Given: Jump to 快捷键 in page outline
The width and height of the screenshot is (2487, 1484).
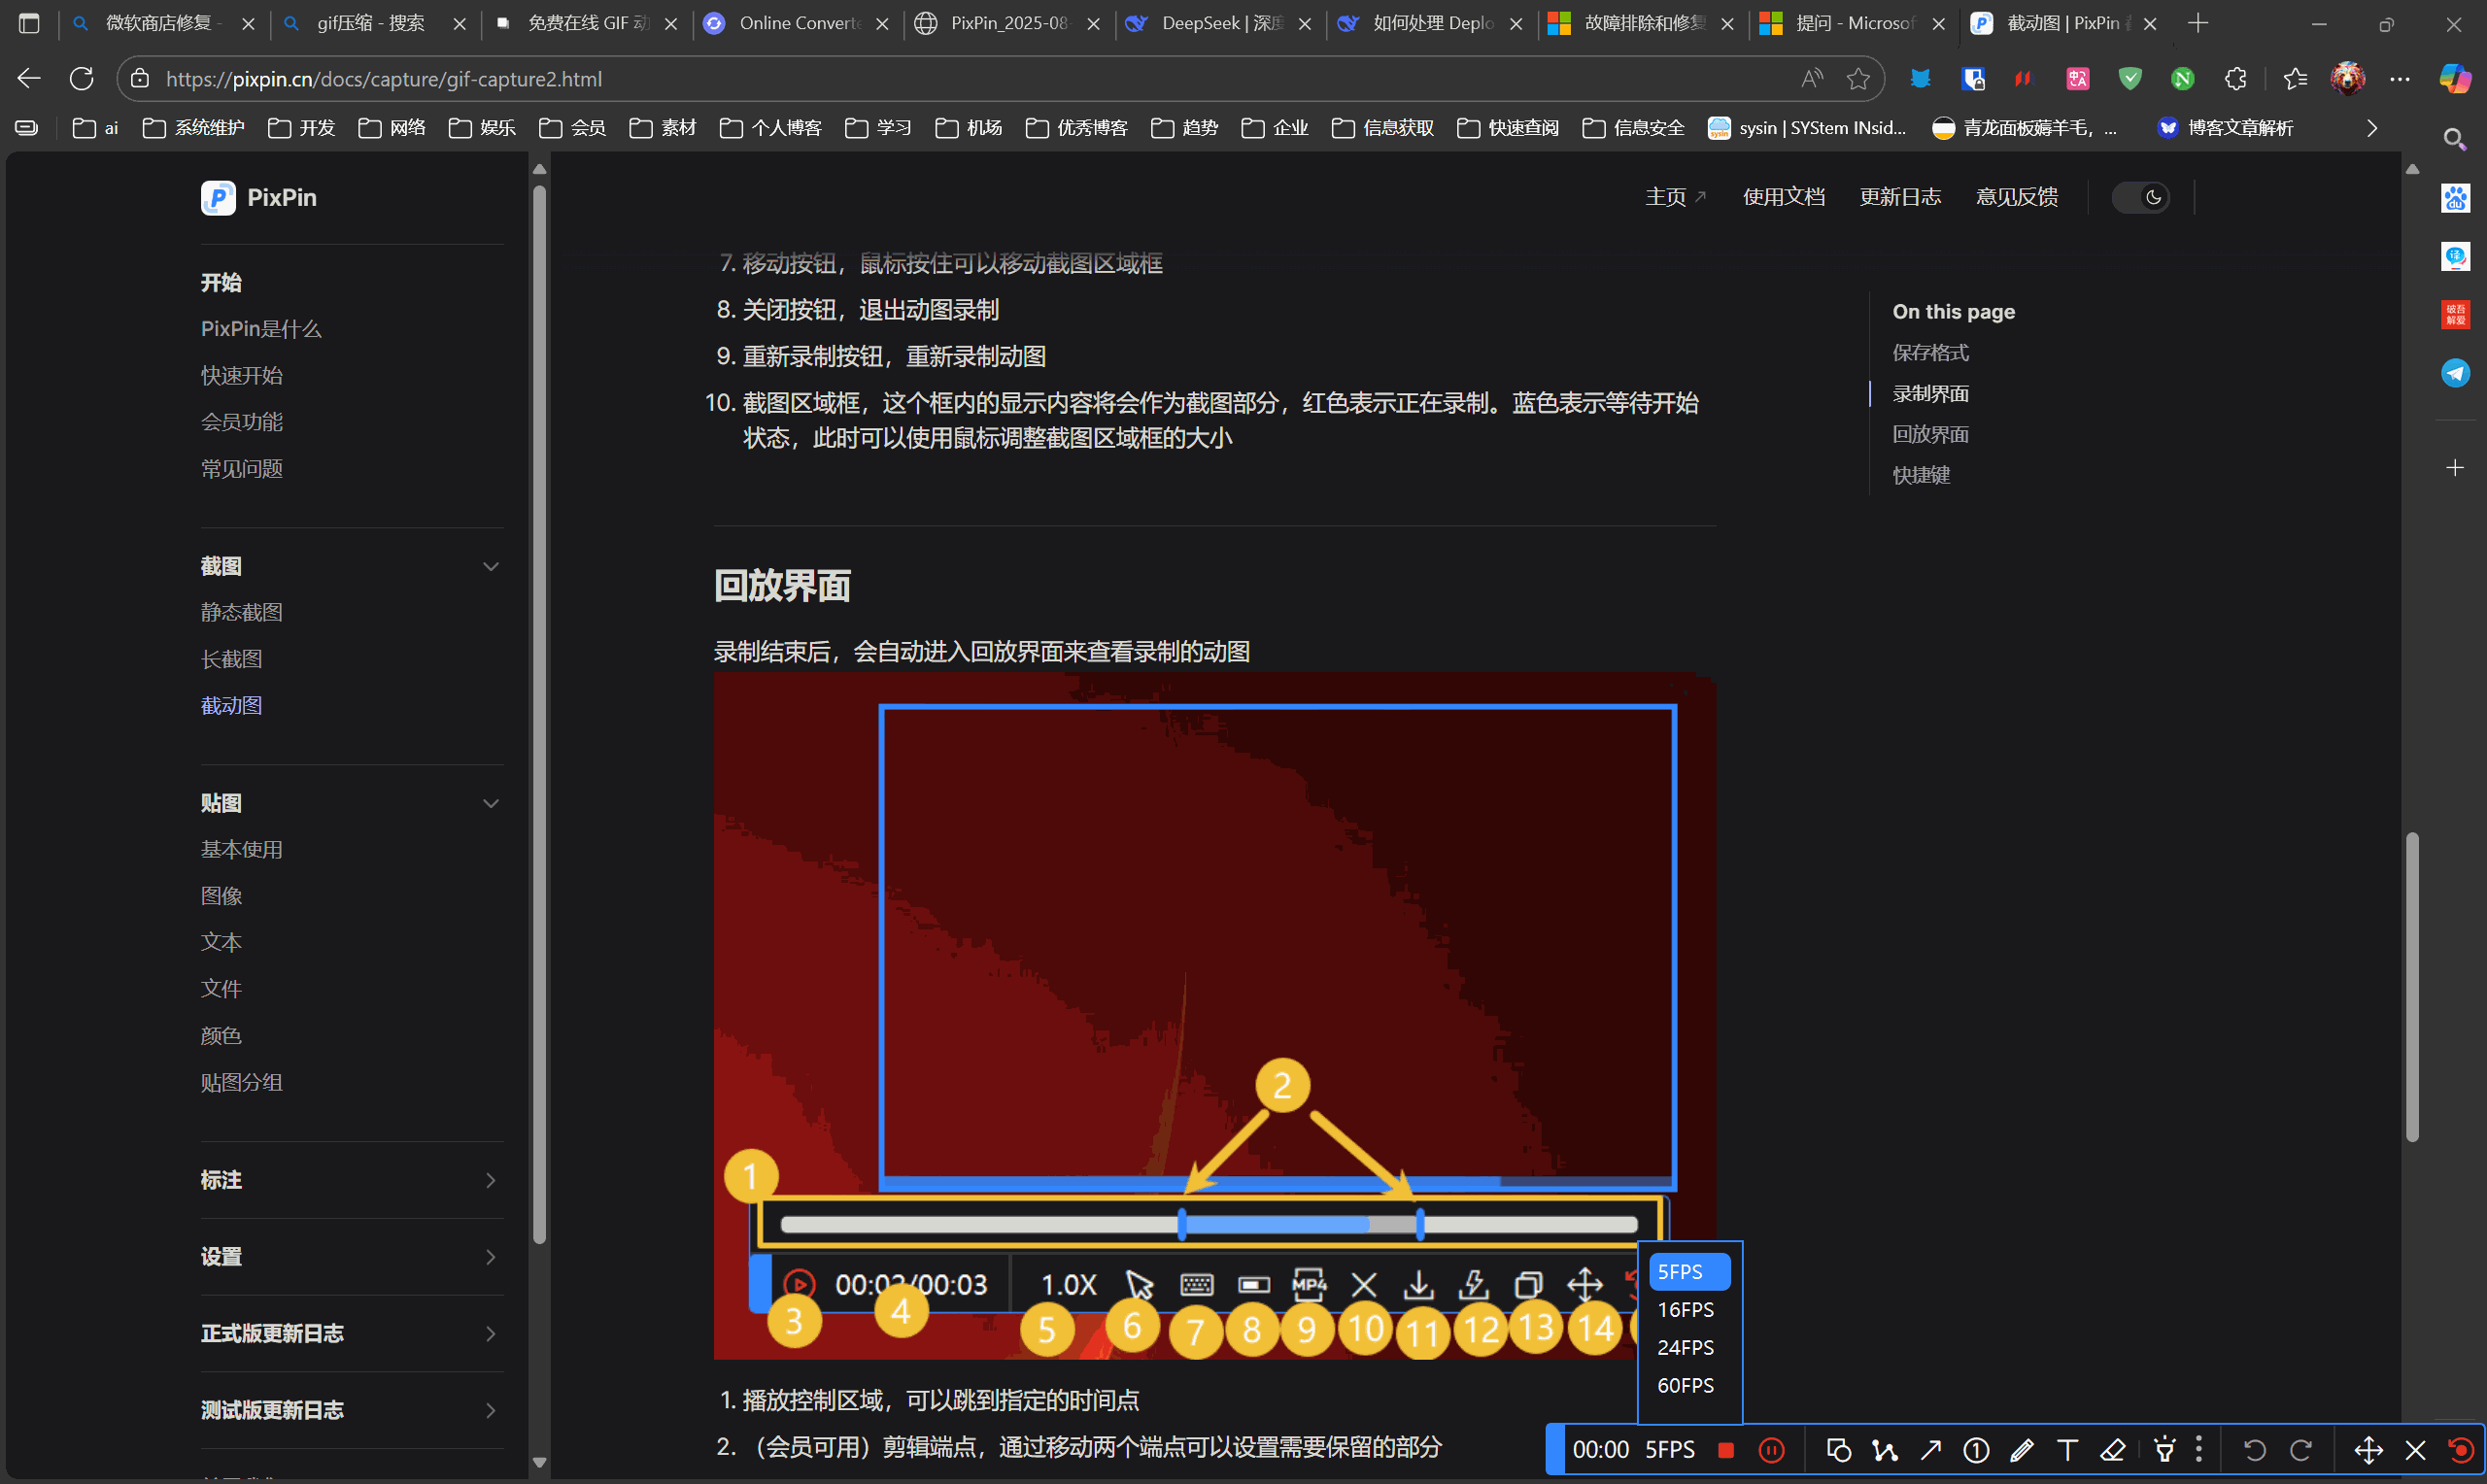Looking at the screenshot, I should point(1920,475).
